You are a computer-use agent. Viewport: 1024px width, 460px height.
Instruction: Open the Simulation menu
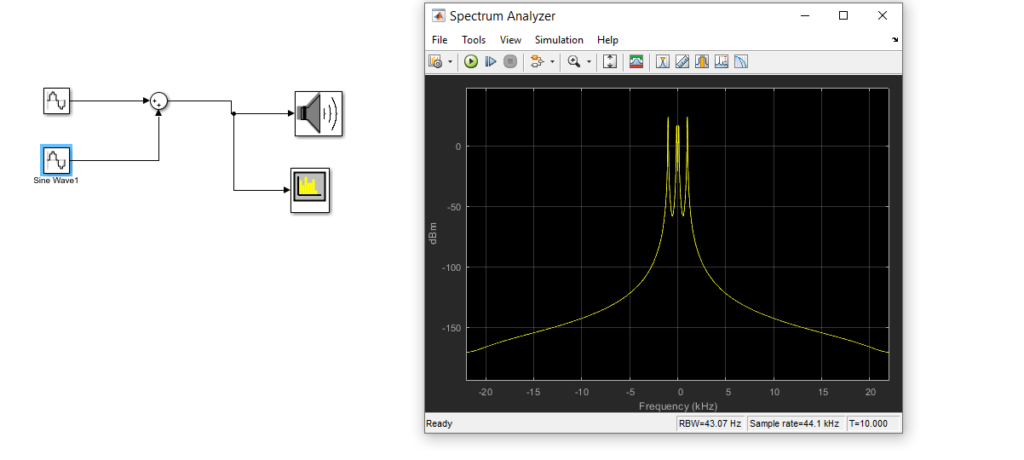coord(559,40)
